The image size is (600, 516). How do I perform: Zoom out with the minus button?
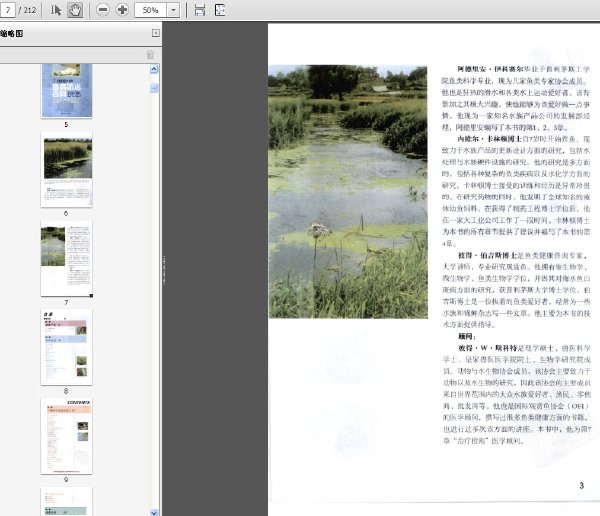click(103, 10)
